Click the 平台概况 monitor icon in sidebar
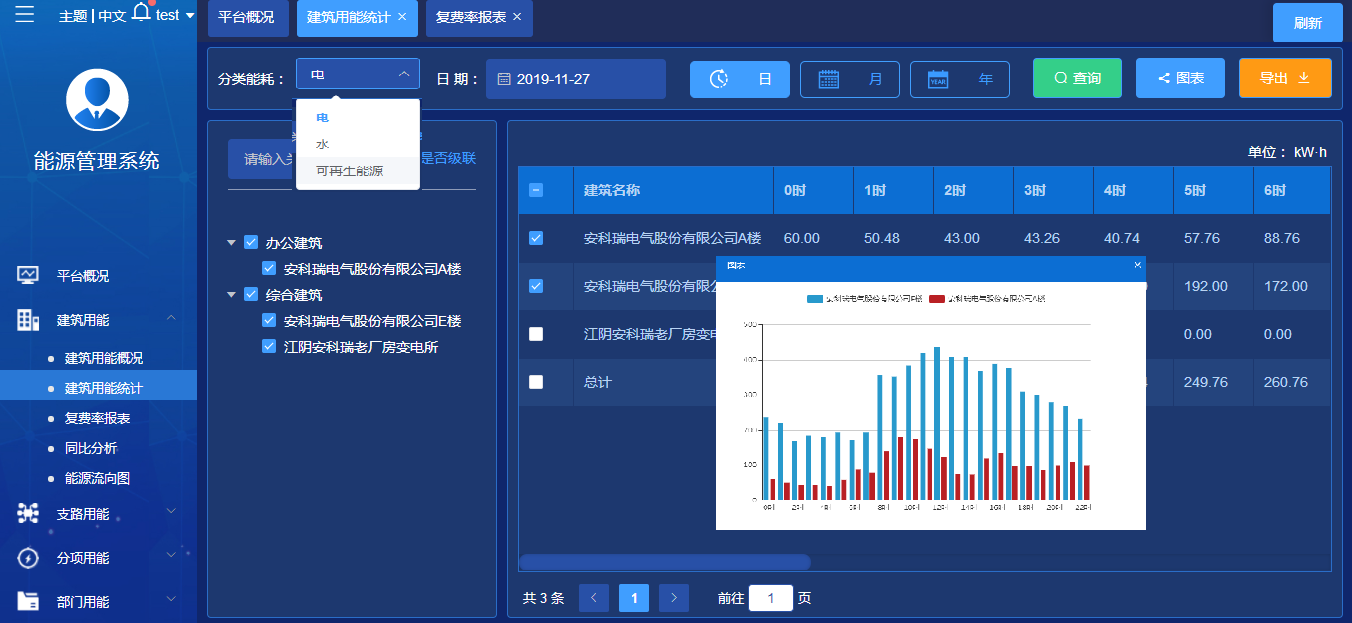This screenshot has width=1352, height=623. (x=28, y=276)
